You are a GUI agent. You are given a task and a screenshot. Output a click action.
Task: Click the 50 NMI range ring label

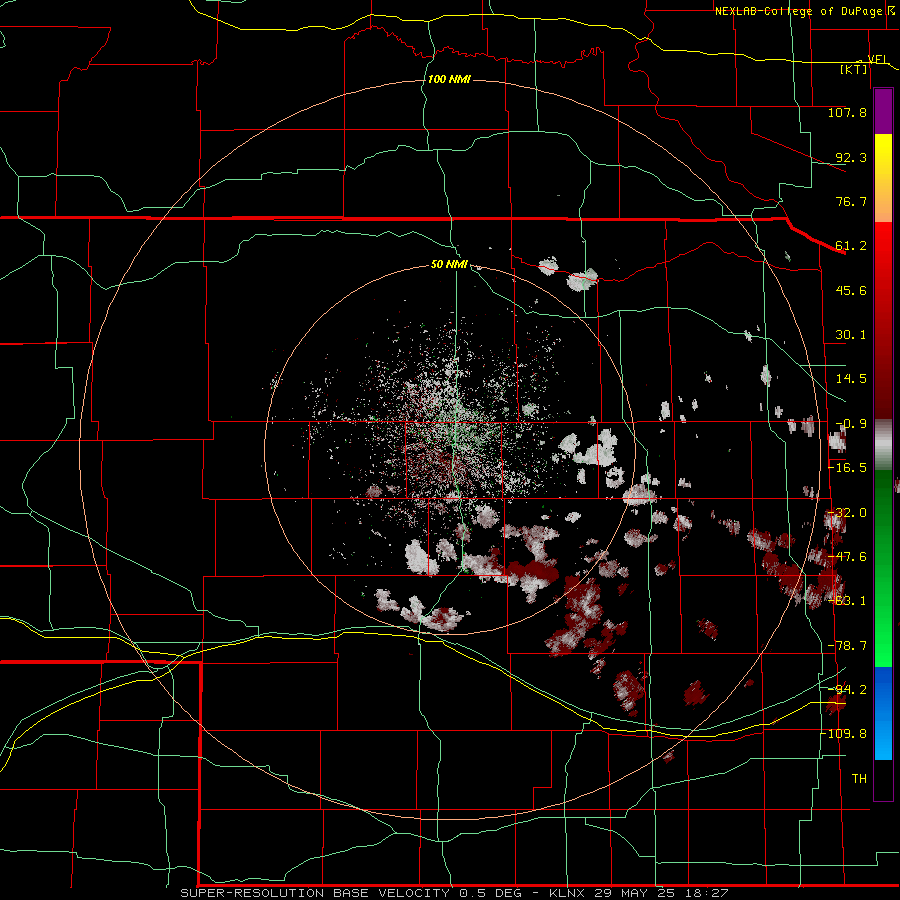[449, 265]
